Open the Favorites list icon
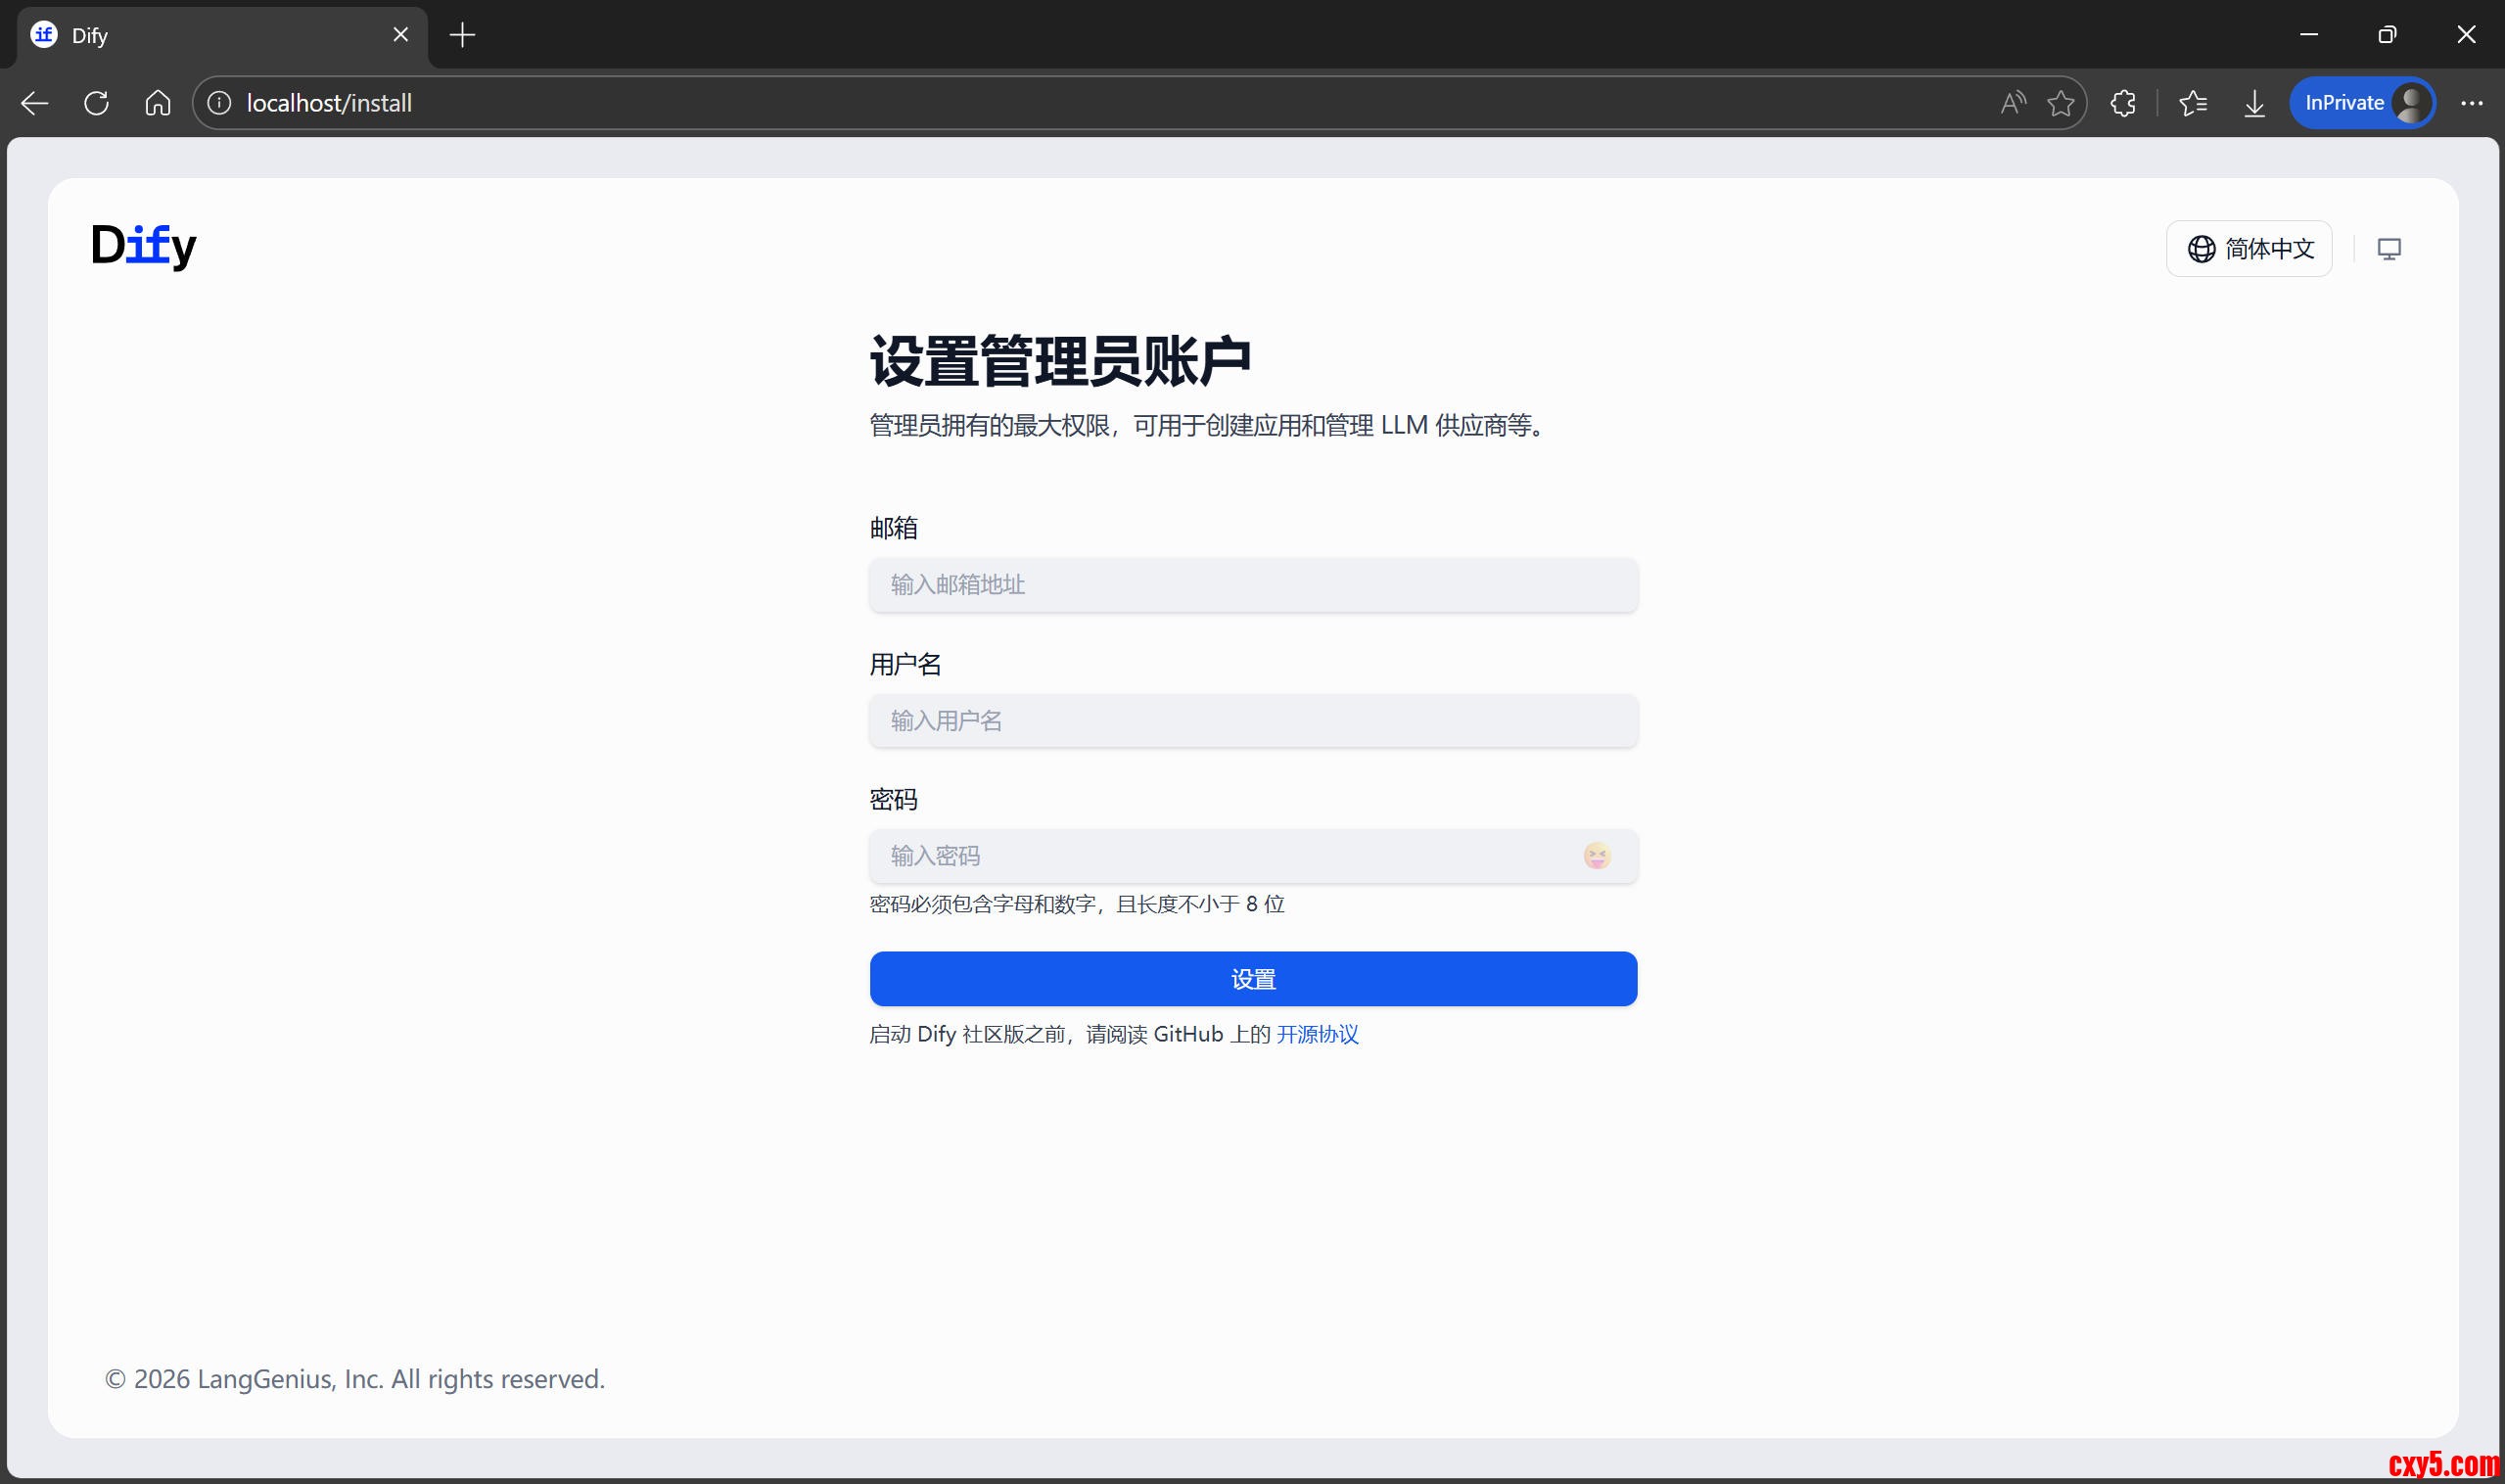This screenshot has height=1484, width=2505. (2192, 103)
